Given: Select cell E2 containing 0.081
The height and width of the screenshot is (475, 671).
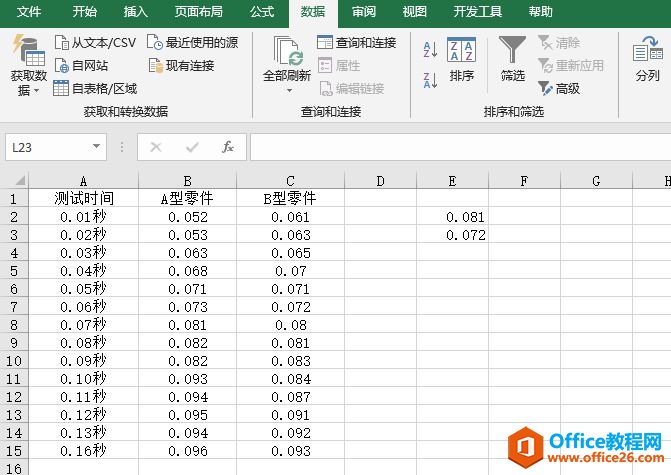Looking at the screenshot, I should click(452, 217).
